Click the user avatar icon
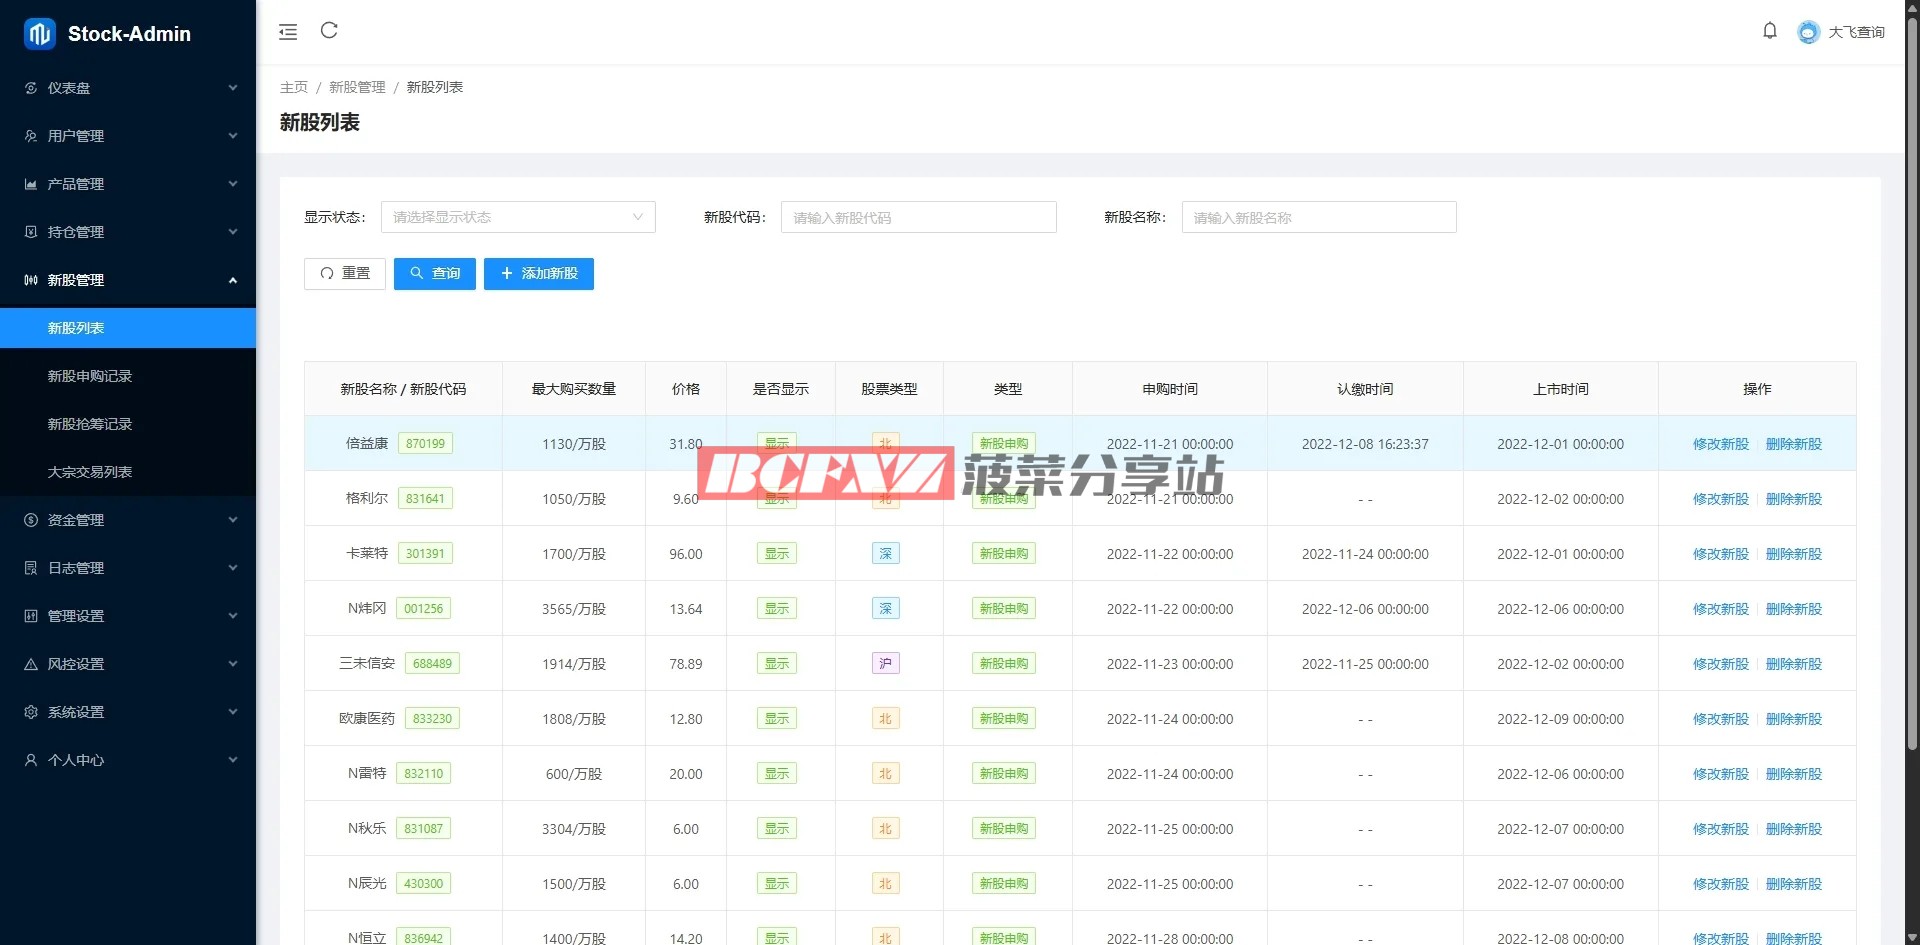This screenshot has height=945, width=1920. coord(1807,32)
